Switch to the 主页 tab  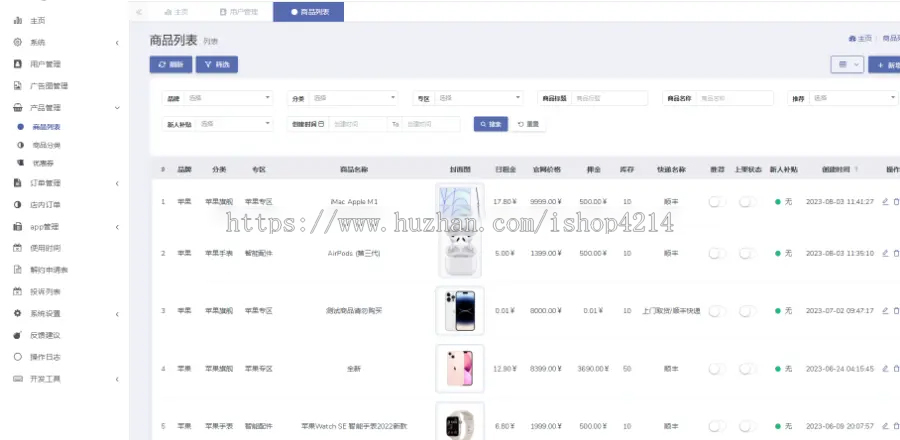pyautogui.click(x=176, y=11)
